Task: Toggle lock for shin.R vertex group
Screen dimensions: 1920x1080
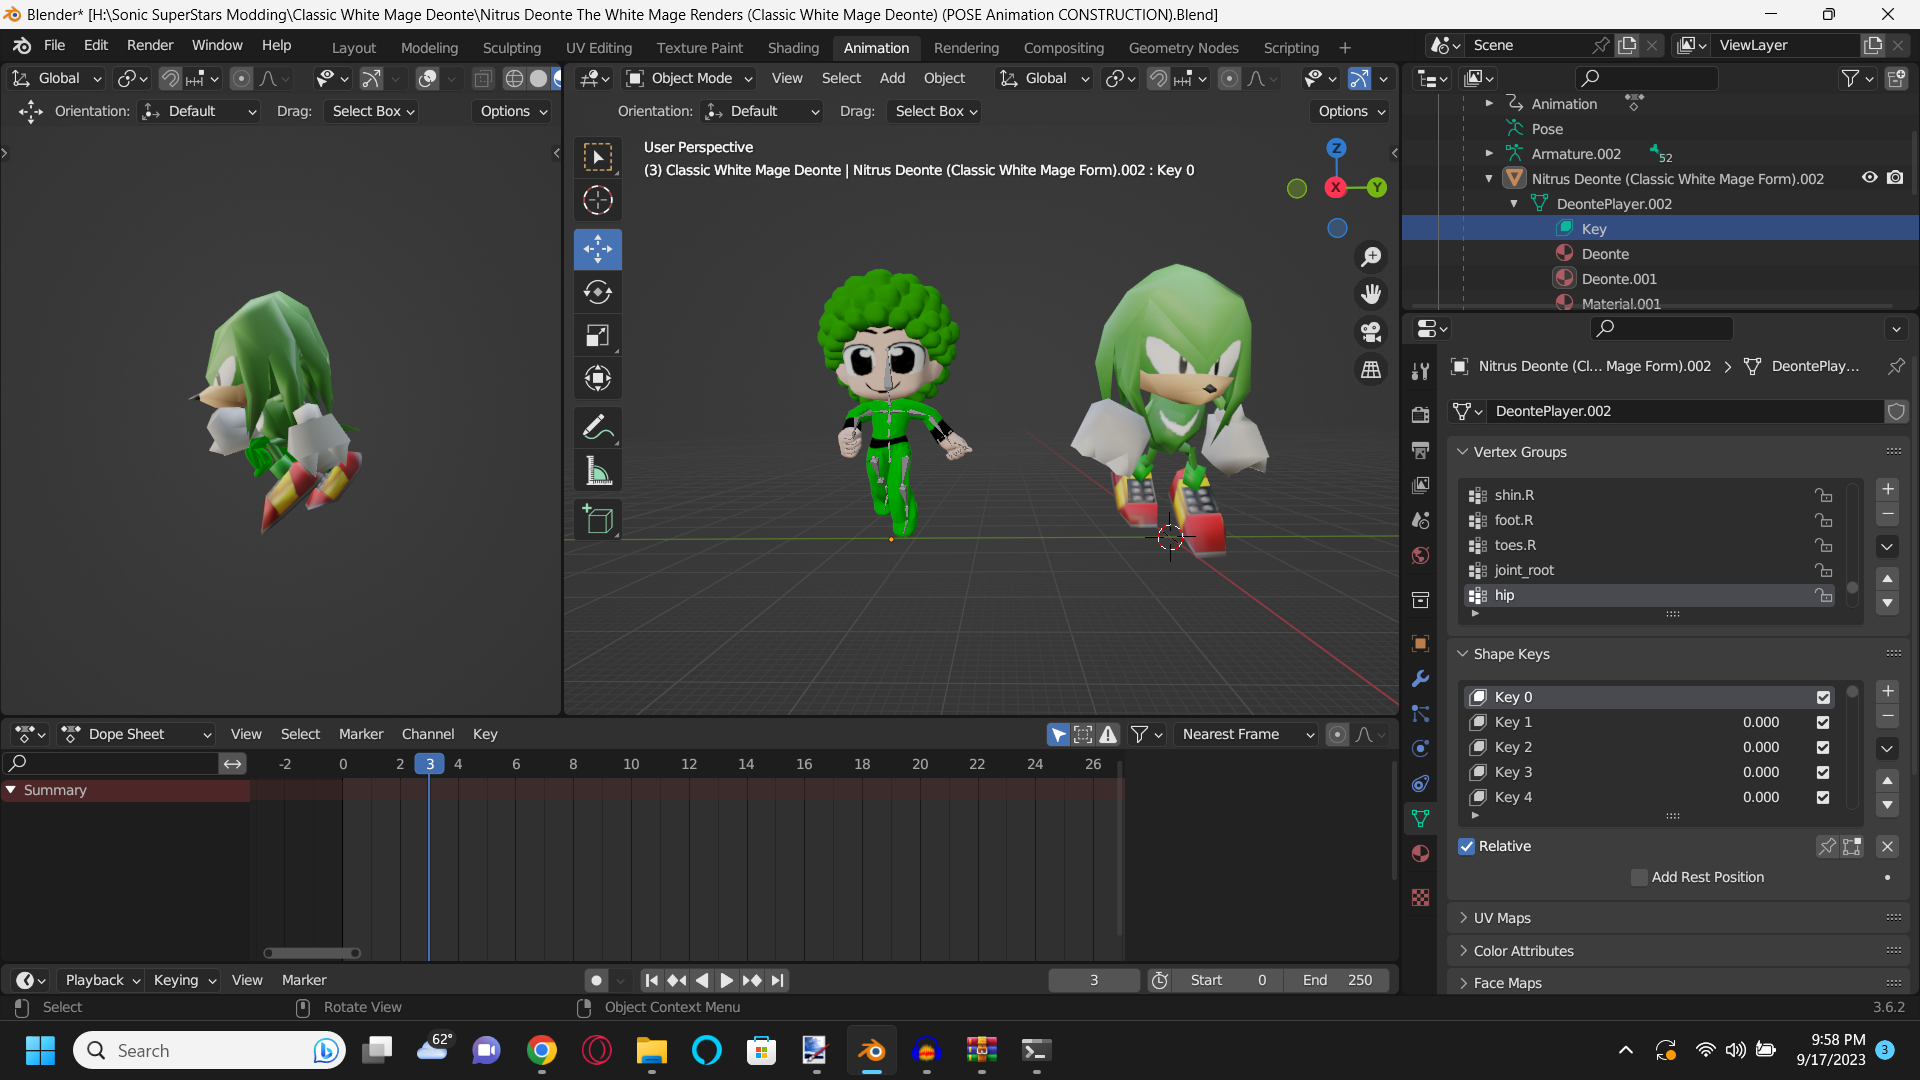Action: 1824,495
